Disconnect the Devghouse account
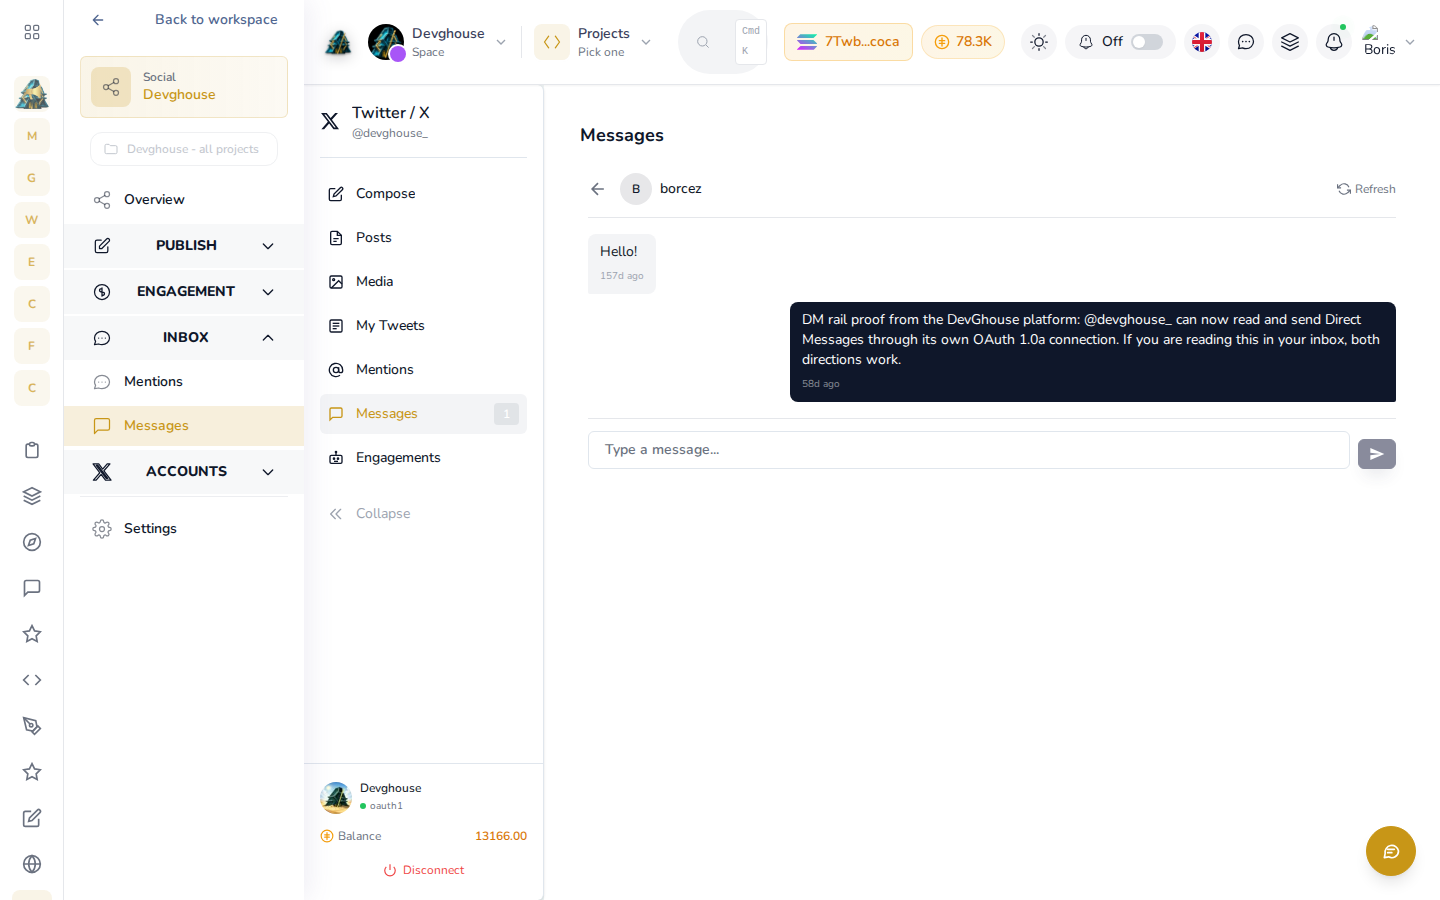This screenshot has height=900, width=1440. pos(424,870)
